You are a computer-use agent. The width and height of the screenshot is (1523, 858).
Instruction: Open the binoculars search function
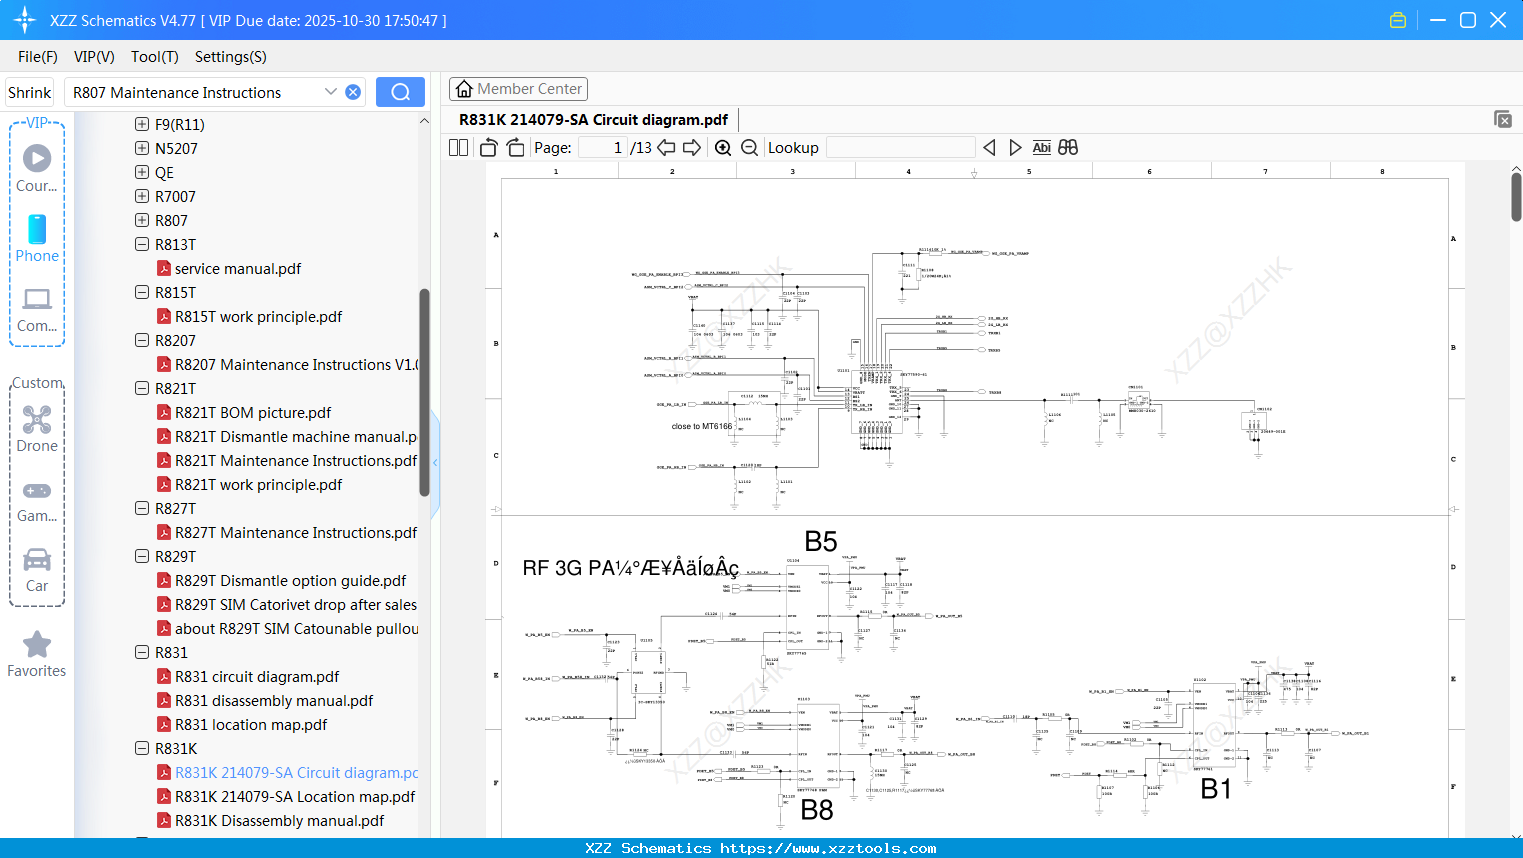(1067, 147)
